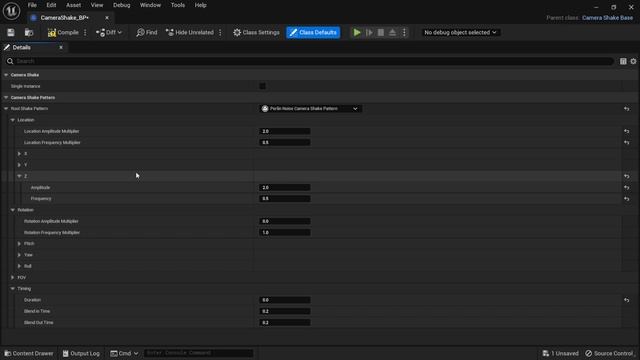640x360 pixels.
Task: Open the Camera Shake Base parent class link
Action: click(x=607, y=18)
